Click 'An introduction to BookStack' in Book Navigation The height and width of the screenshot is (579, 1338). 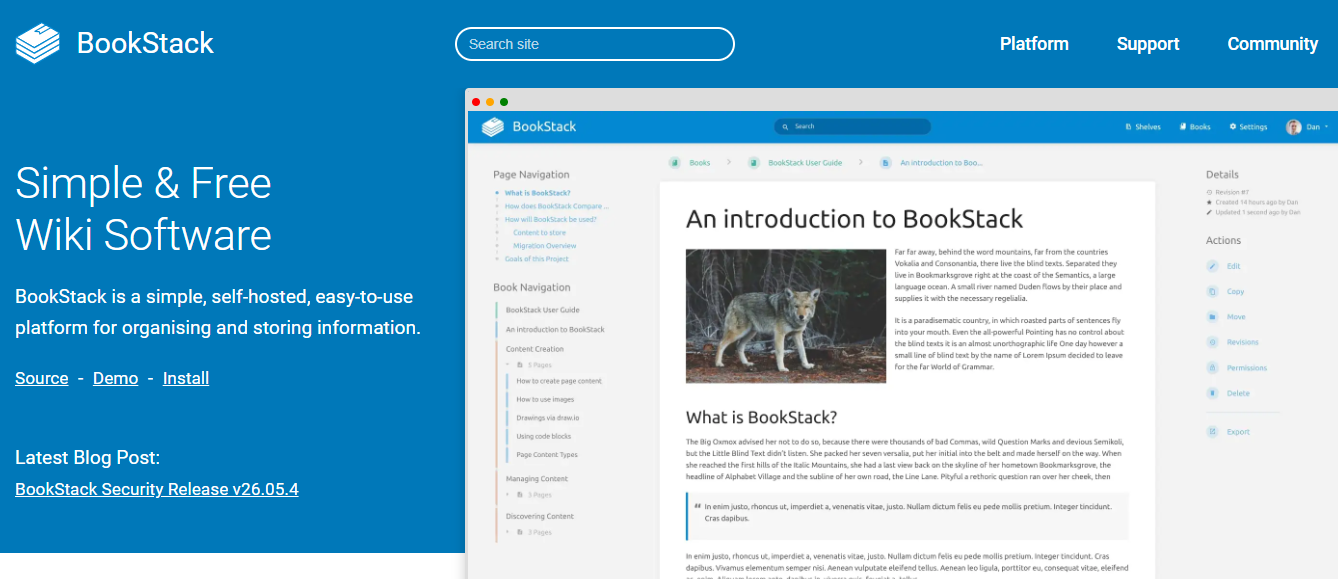click(555, 329)
